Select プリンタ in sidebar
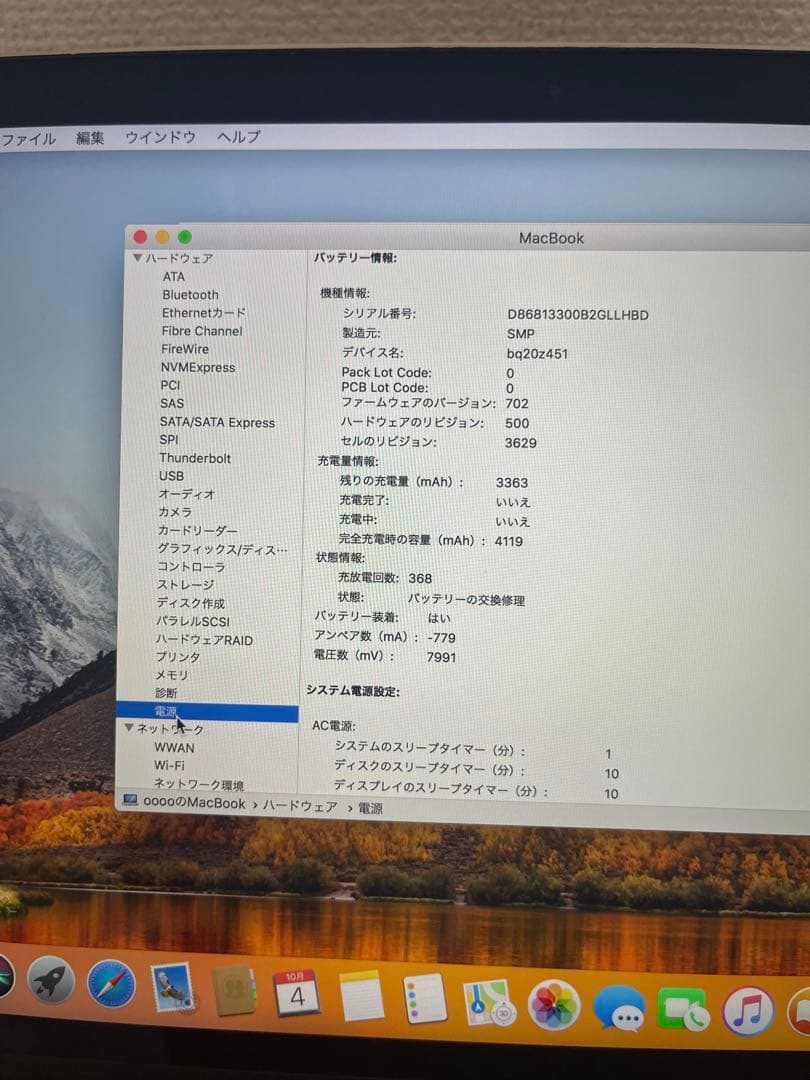 click(x=178, y=656)
